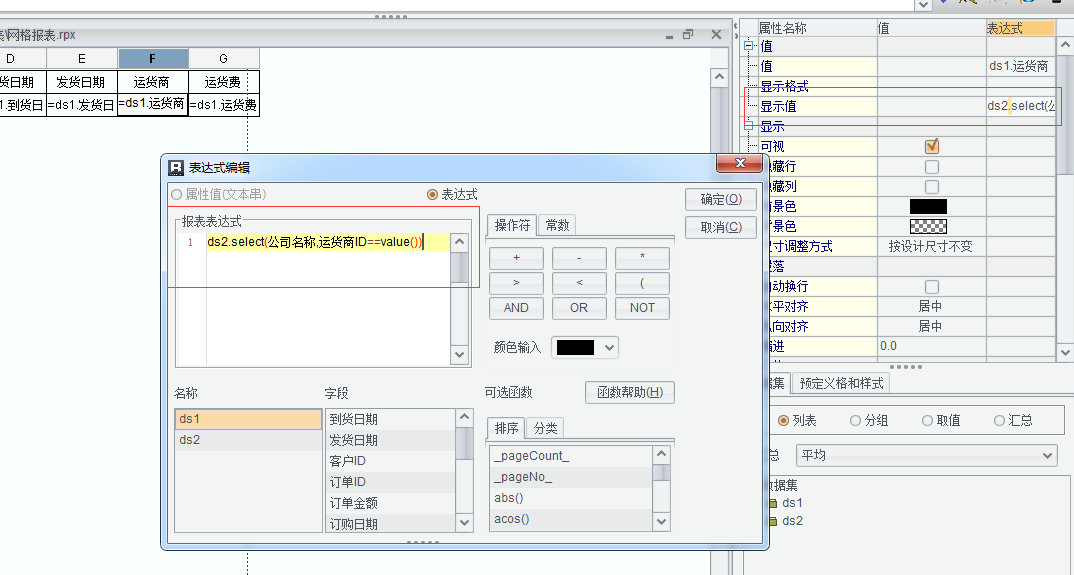Toggle the 可视 checkbox
1074x575 pixels.
tap(932, 146)
